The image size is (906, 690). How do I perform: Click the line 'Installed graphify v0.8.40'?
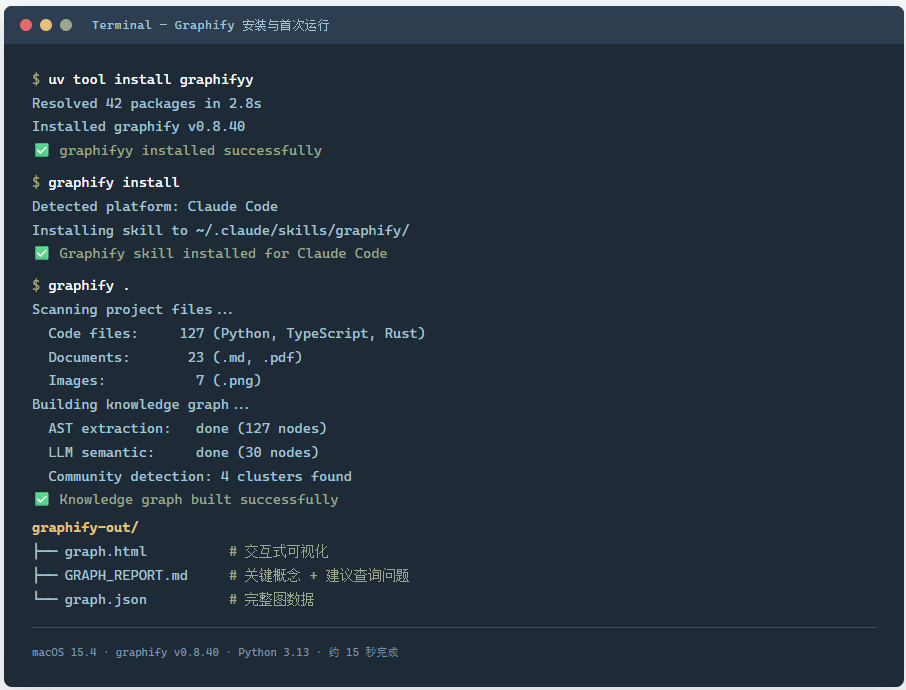pos(139,127)
